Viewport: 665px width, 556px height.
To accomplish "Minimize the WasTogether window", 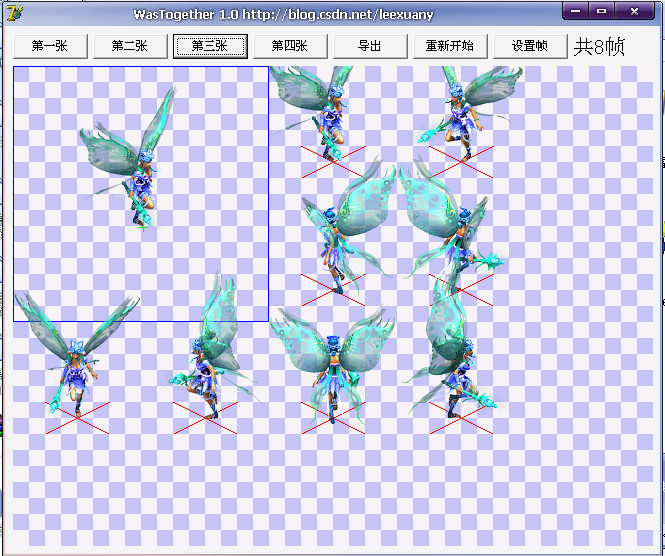I will tap(576, 11).
